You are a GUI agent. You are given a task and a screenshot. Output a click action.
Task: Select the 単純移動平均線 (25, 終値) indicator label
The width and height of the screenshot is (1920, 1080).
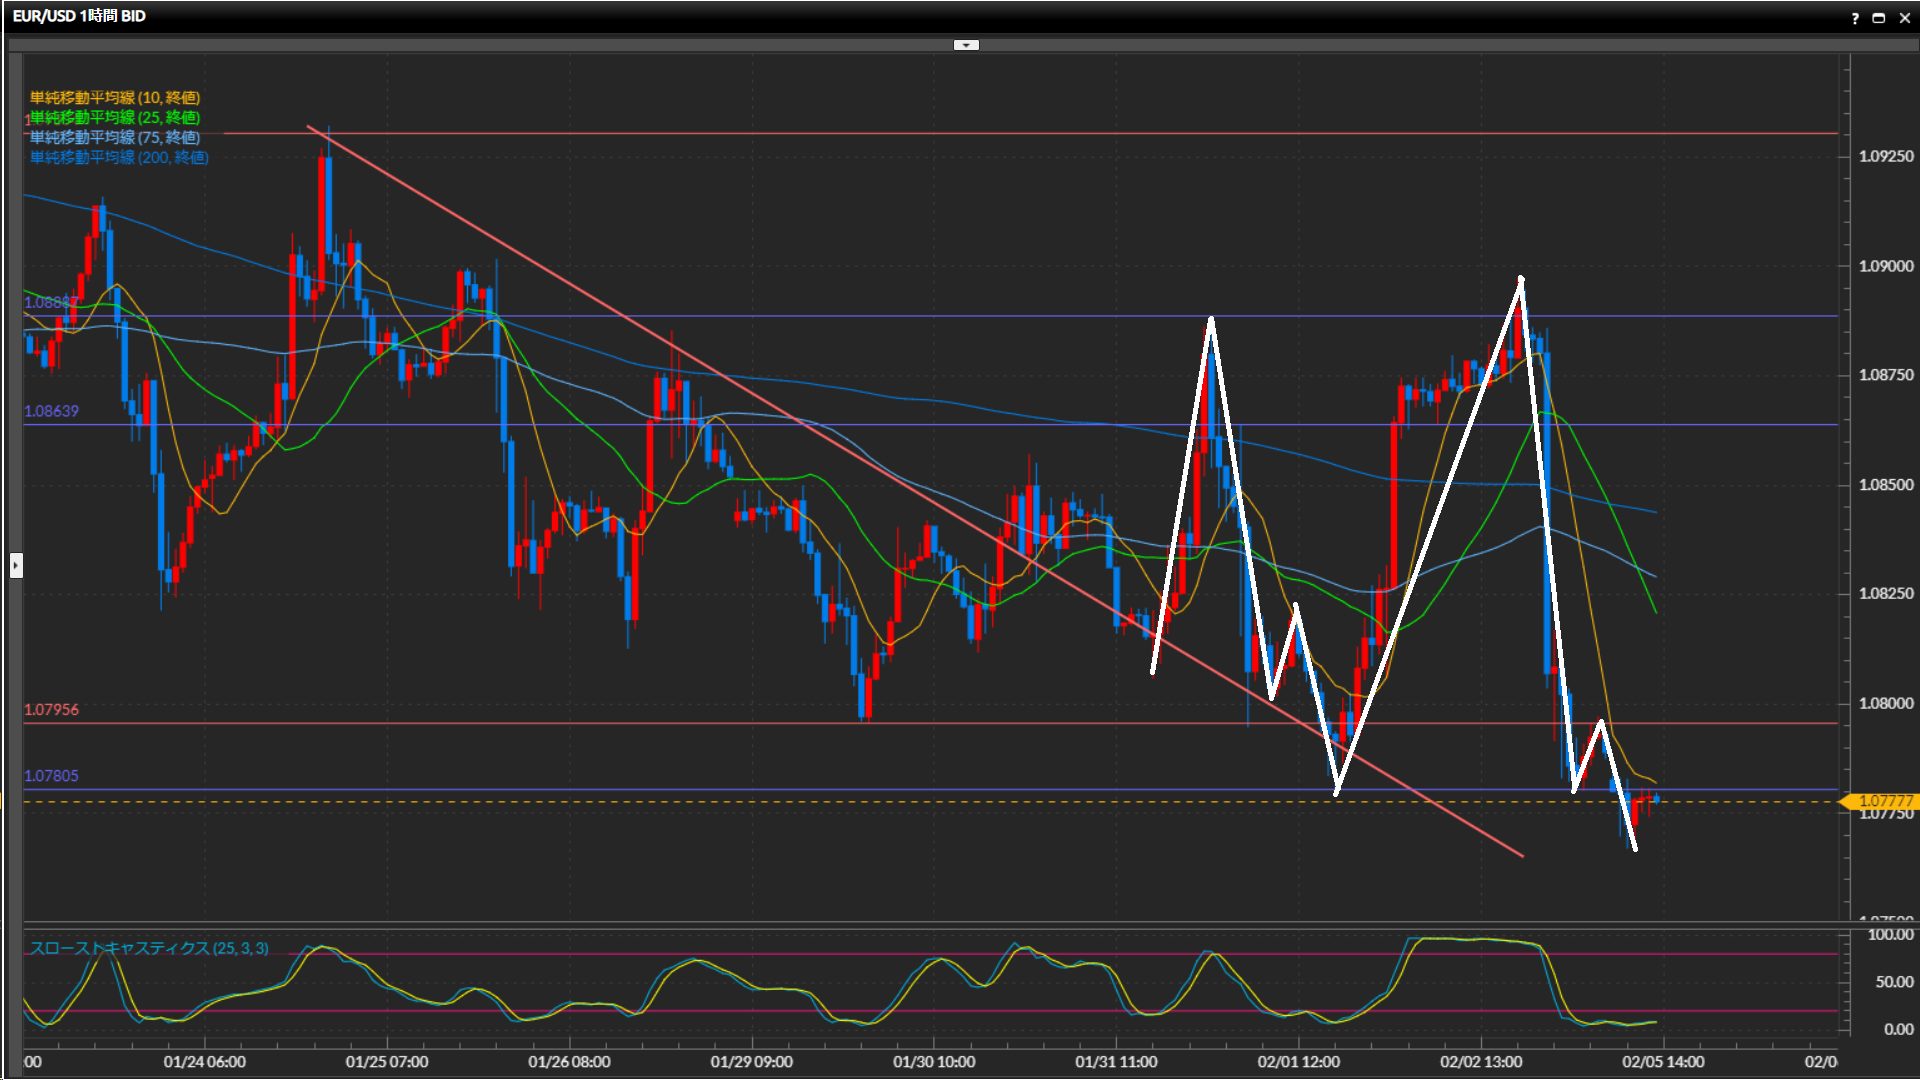coord(115,117)
